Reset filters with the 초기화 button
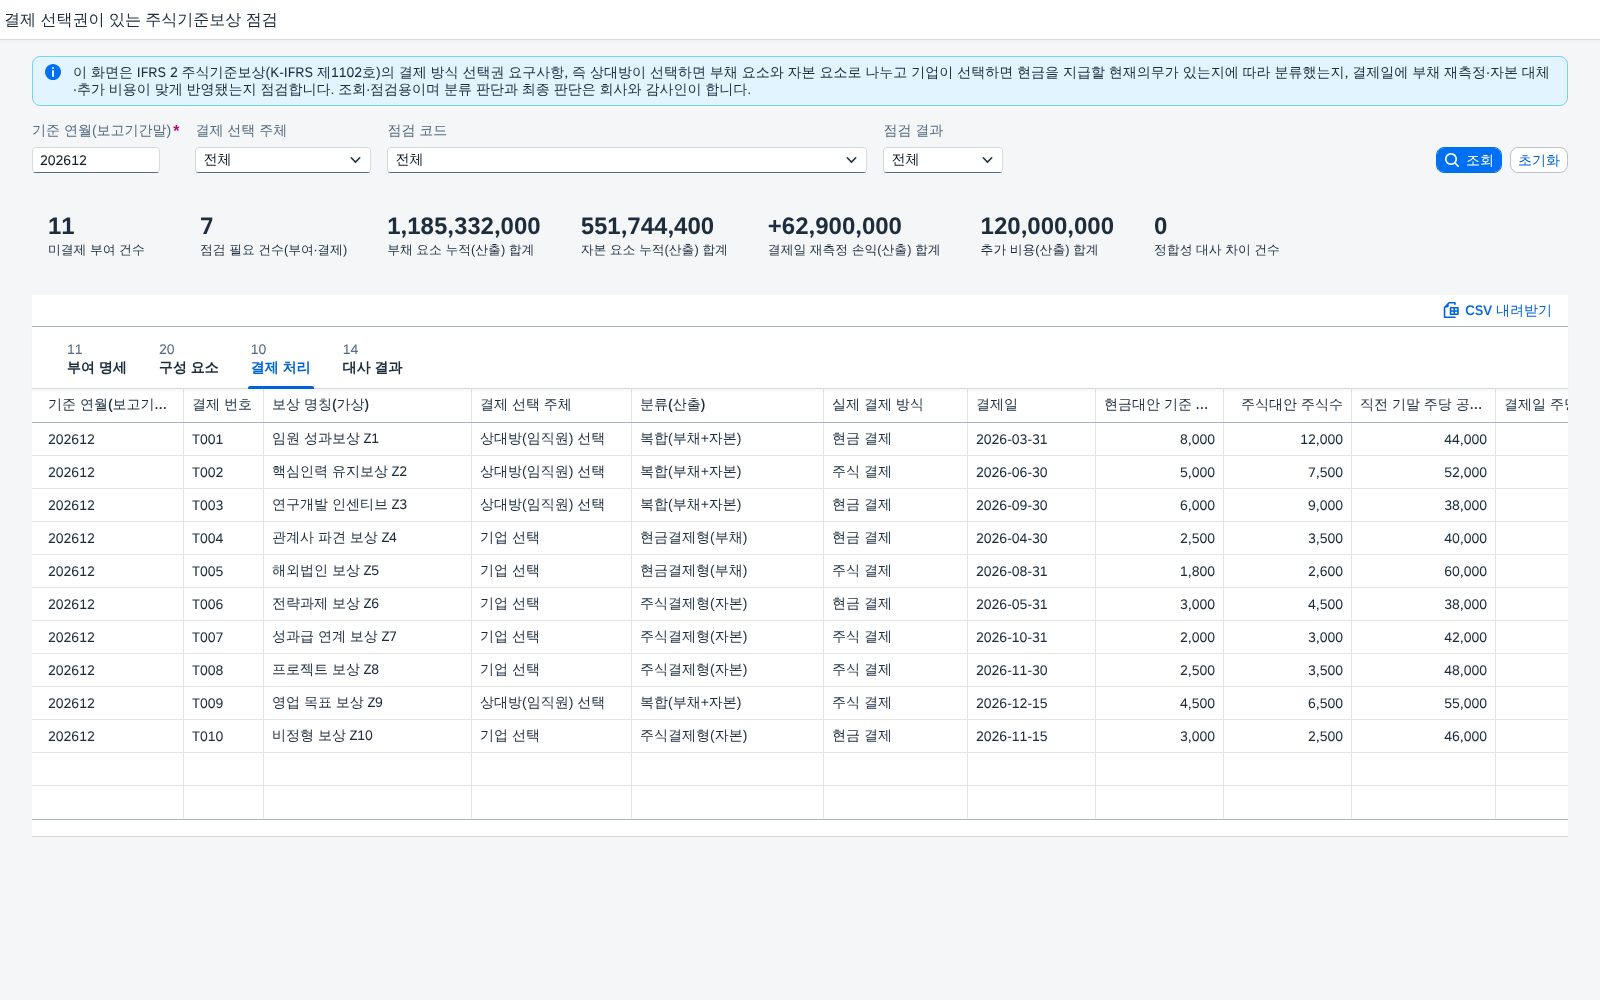This screenshot has width=1600, height=1000. pos(1539,160)
